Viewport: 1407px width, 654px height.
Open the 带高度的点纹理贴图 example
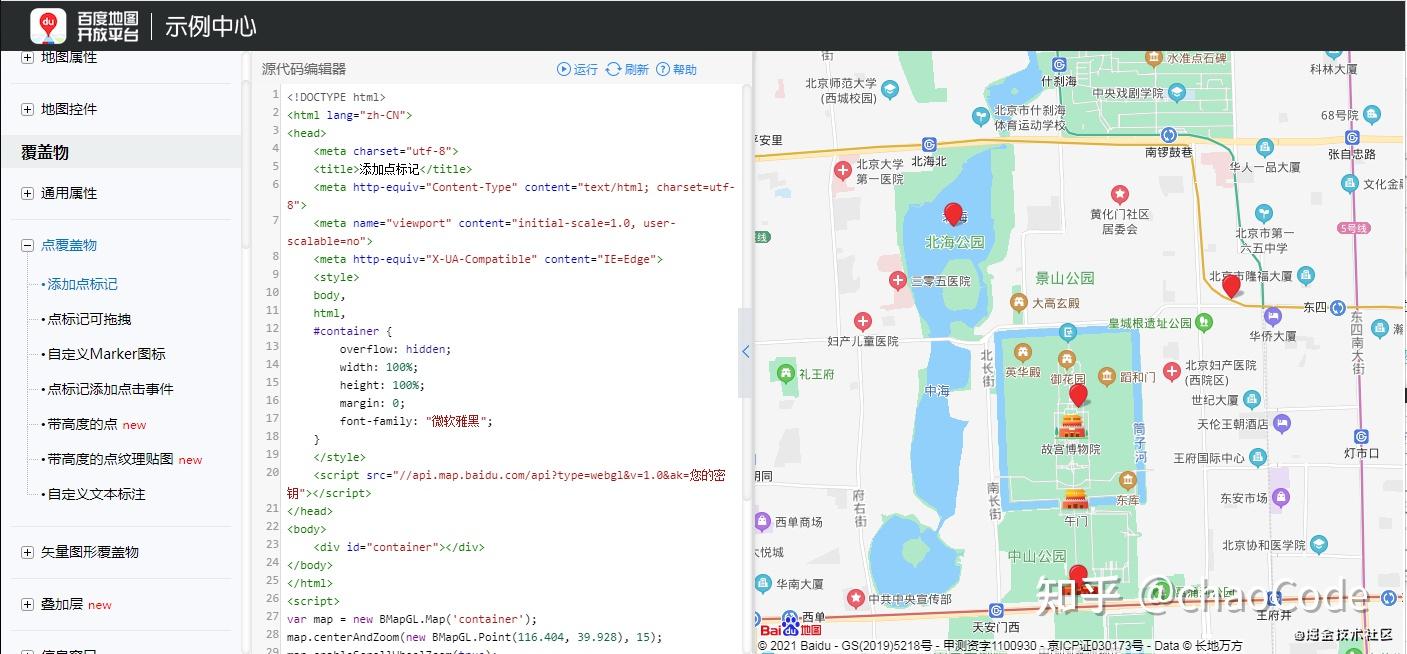pyautogui.click(x=110, y=459)
